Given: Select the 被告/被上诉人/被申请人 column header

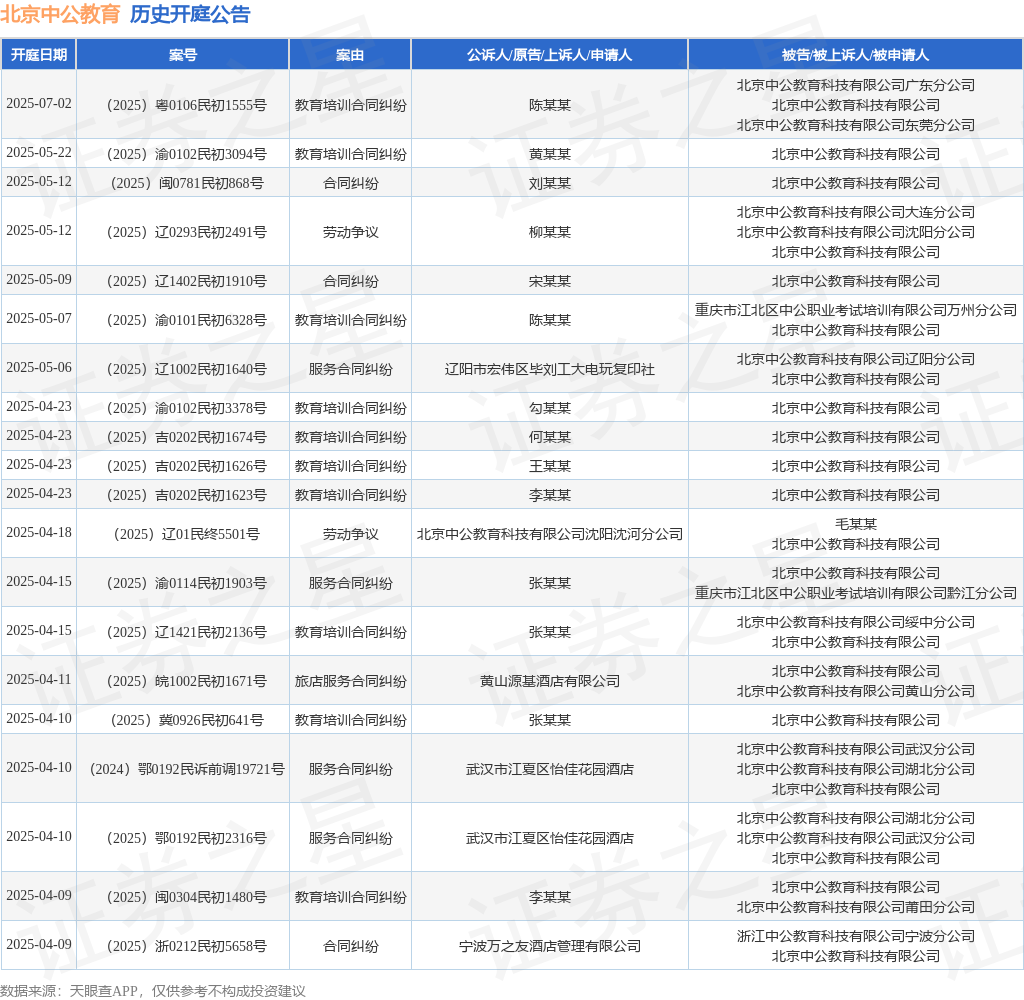Looking at the screenshot, I should pos(856,55).
